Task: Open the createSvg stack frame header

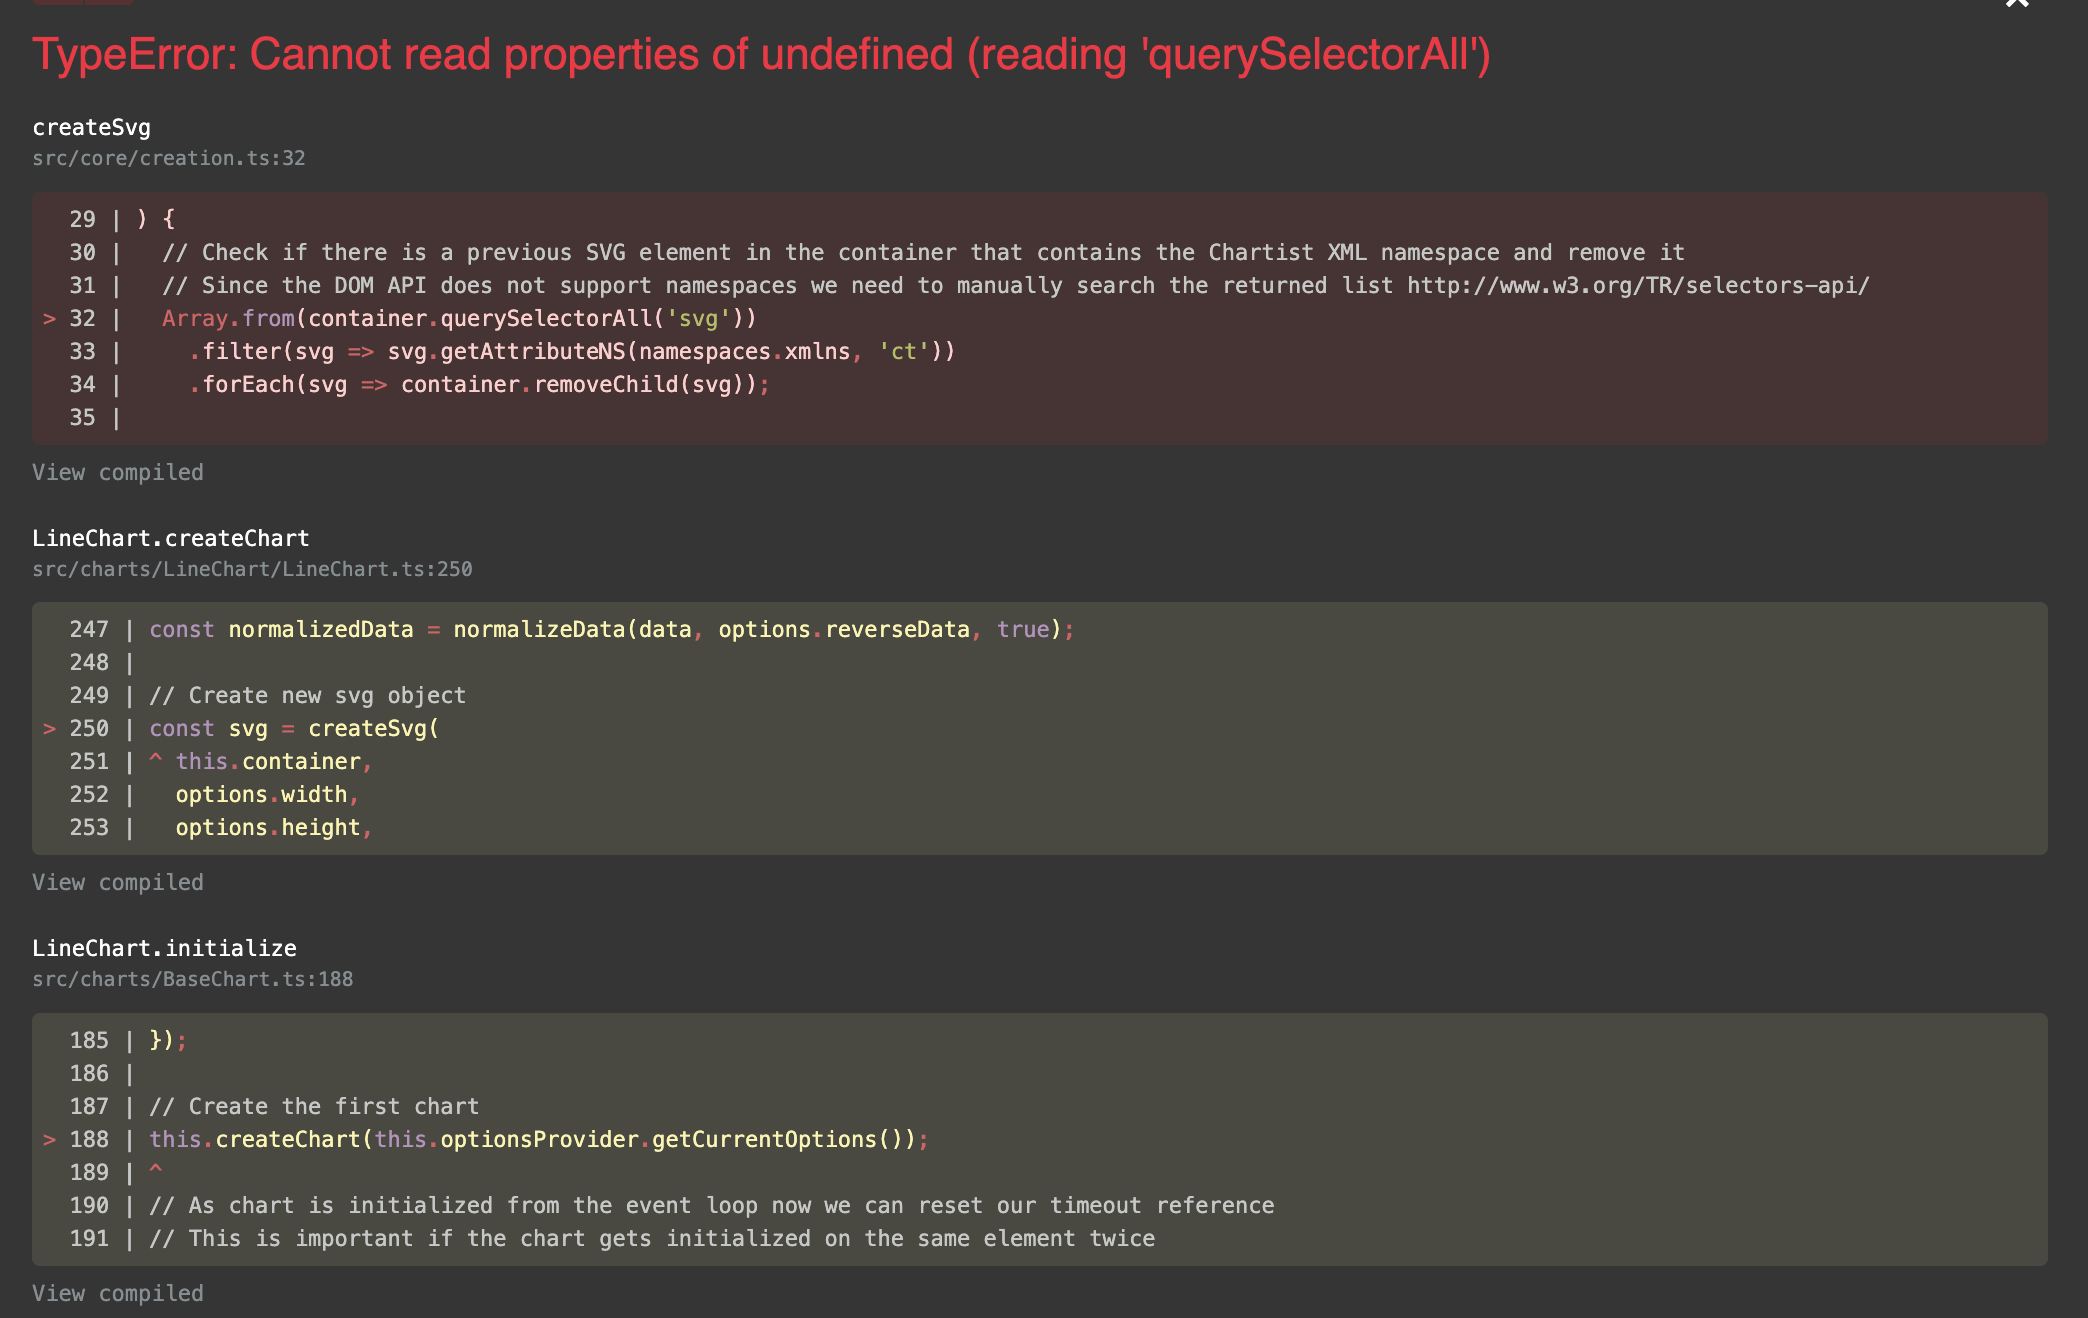Action: point(91,127)
